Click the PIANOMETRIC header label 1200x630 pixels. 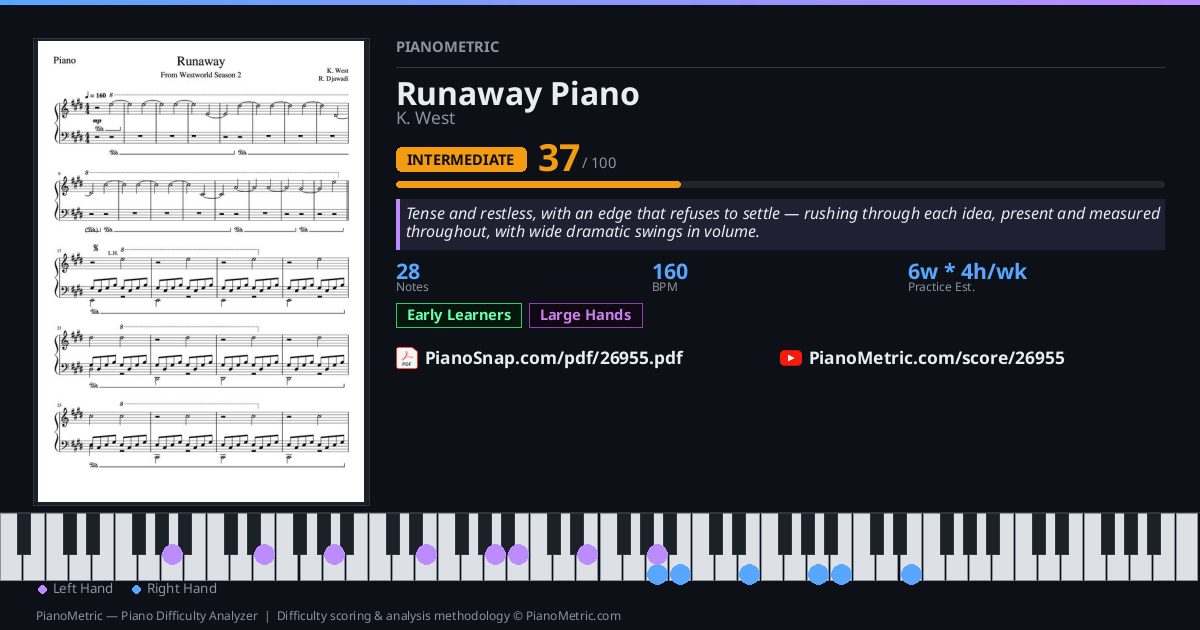448,47
